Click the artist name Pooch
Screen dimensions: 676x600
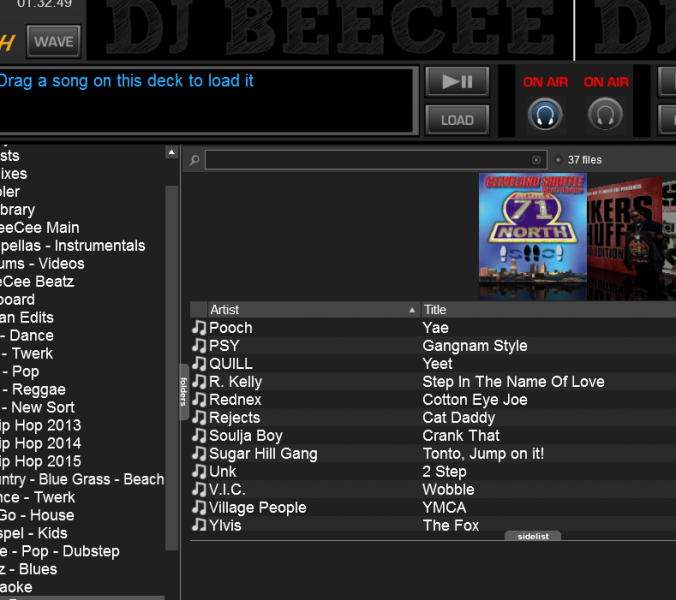(x=231, y=328)
